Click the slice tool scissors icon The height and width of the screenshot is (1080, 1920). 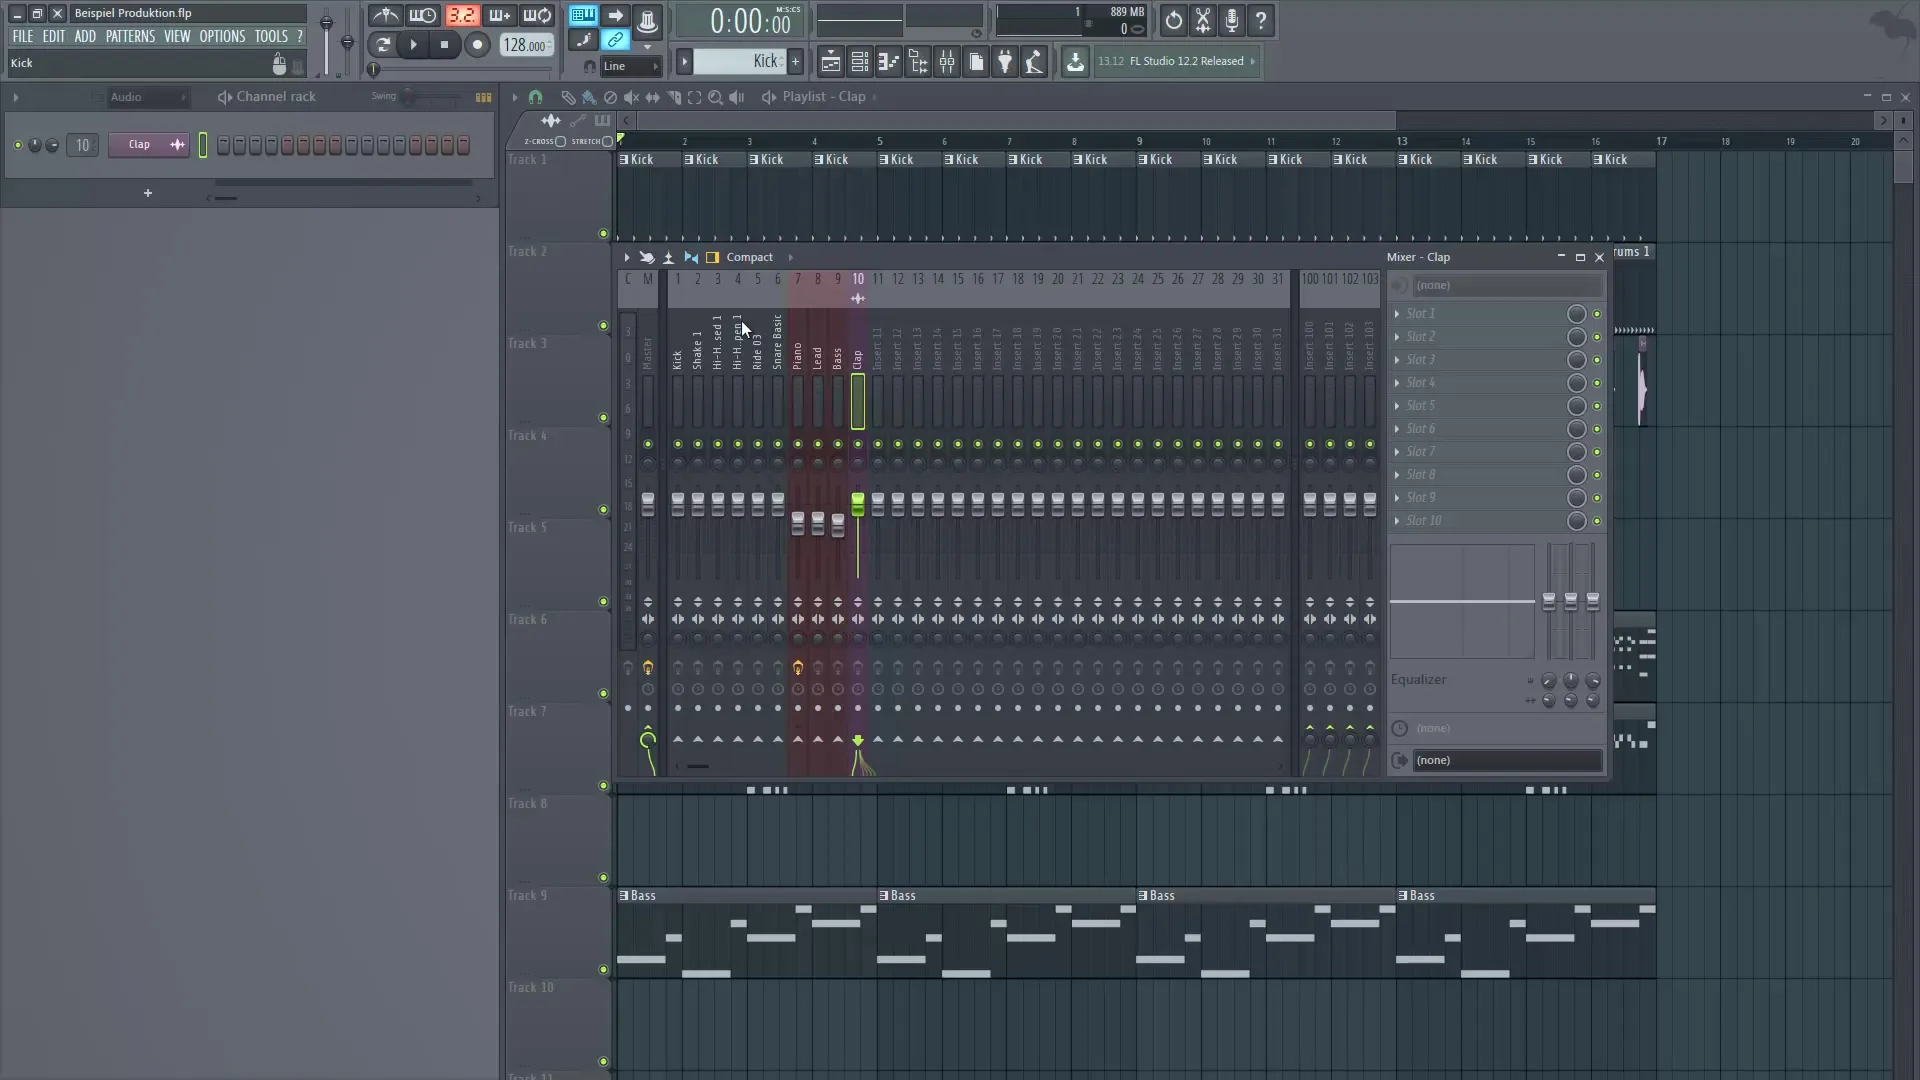[x=1203, y=20]
